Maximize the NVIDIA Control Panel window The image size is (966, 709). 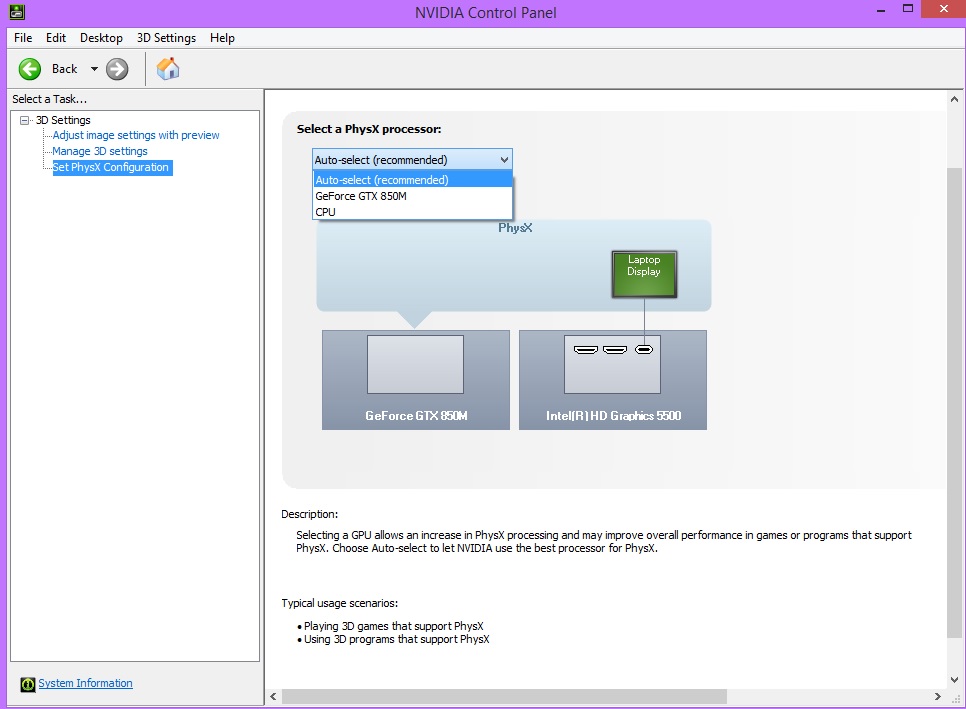[x=907, y=9]
